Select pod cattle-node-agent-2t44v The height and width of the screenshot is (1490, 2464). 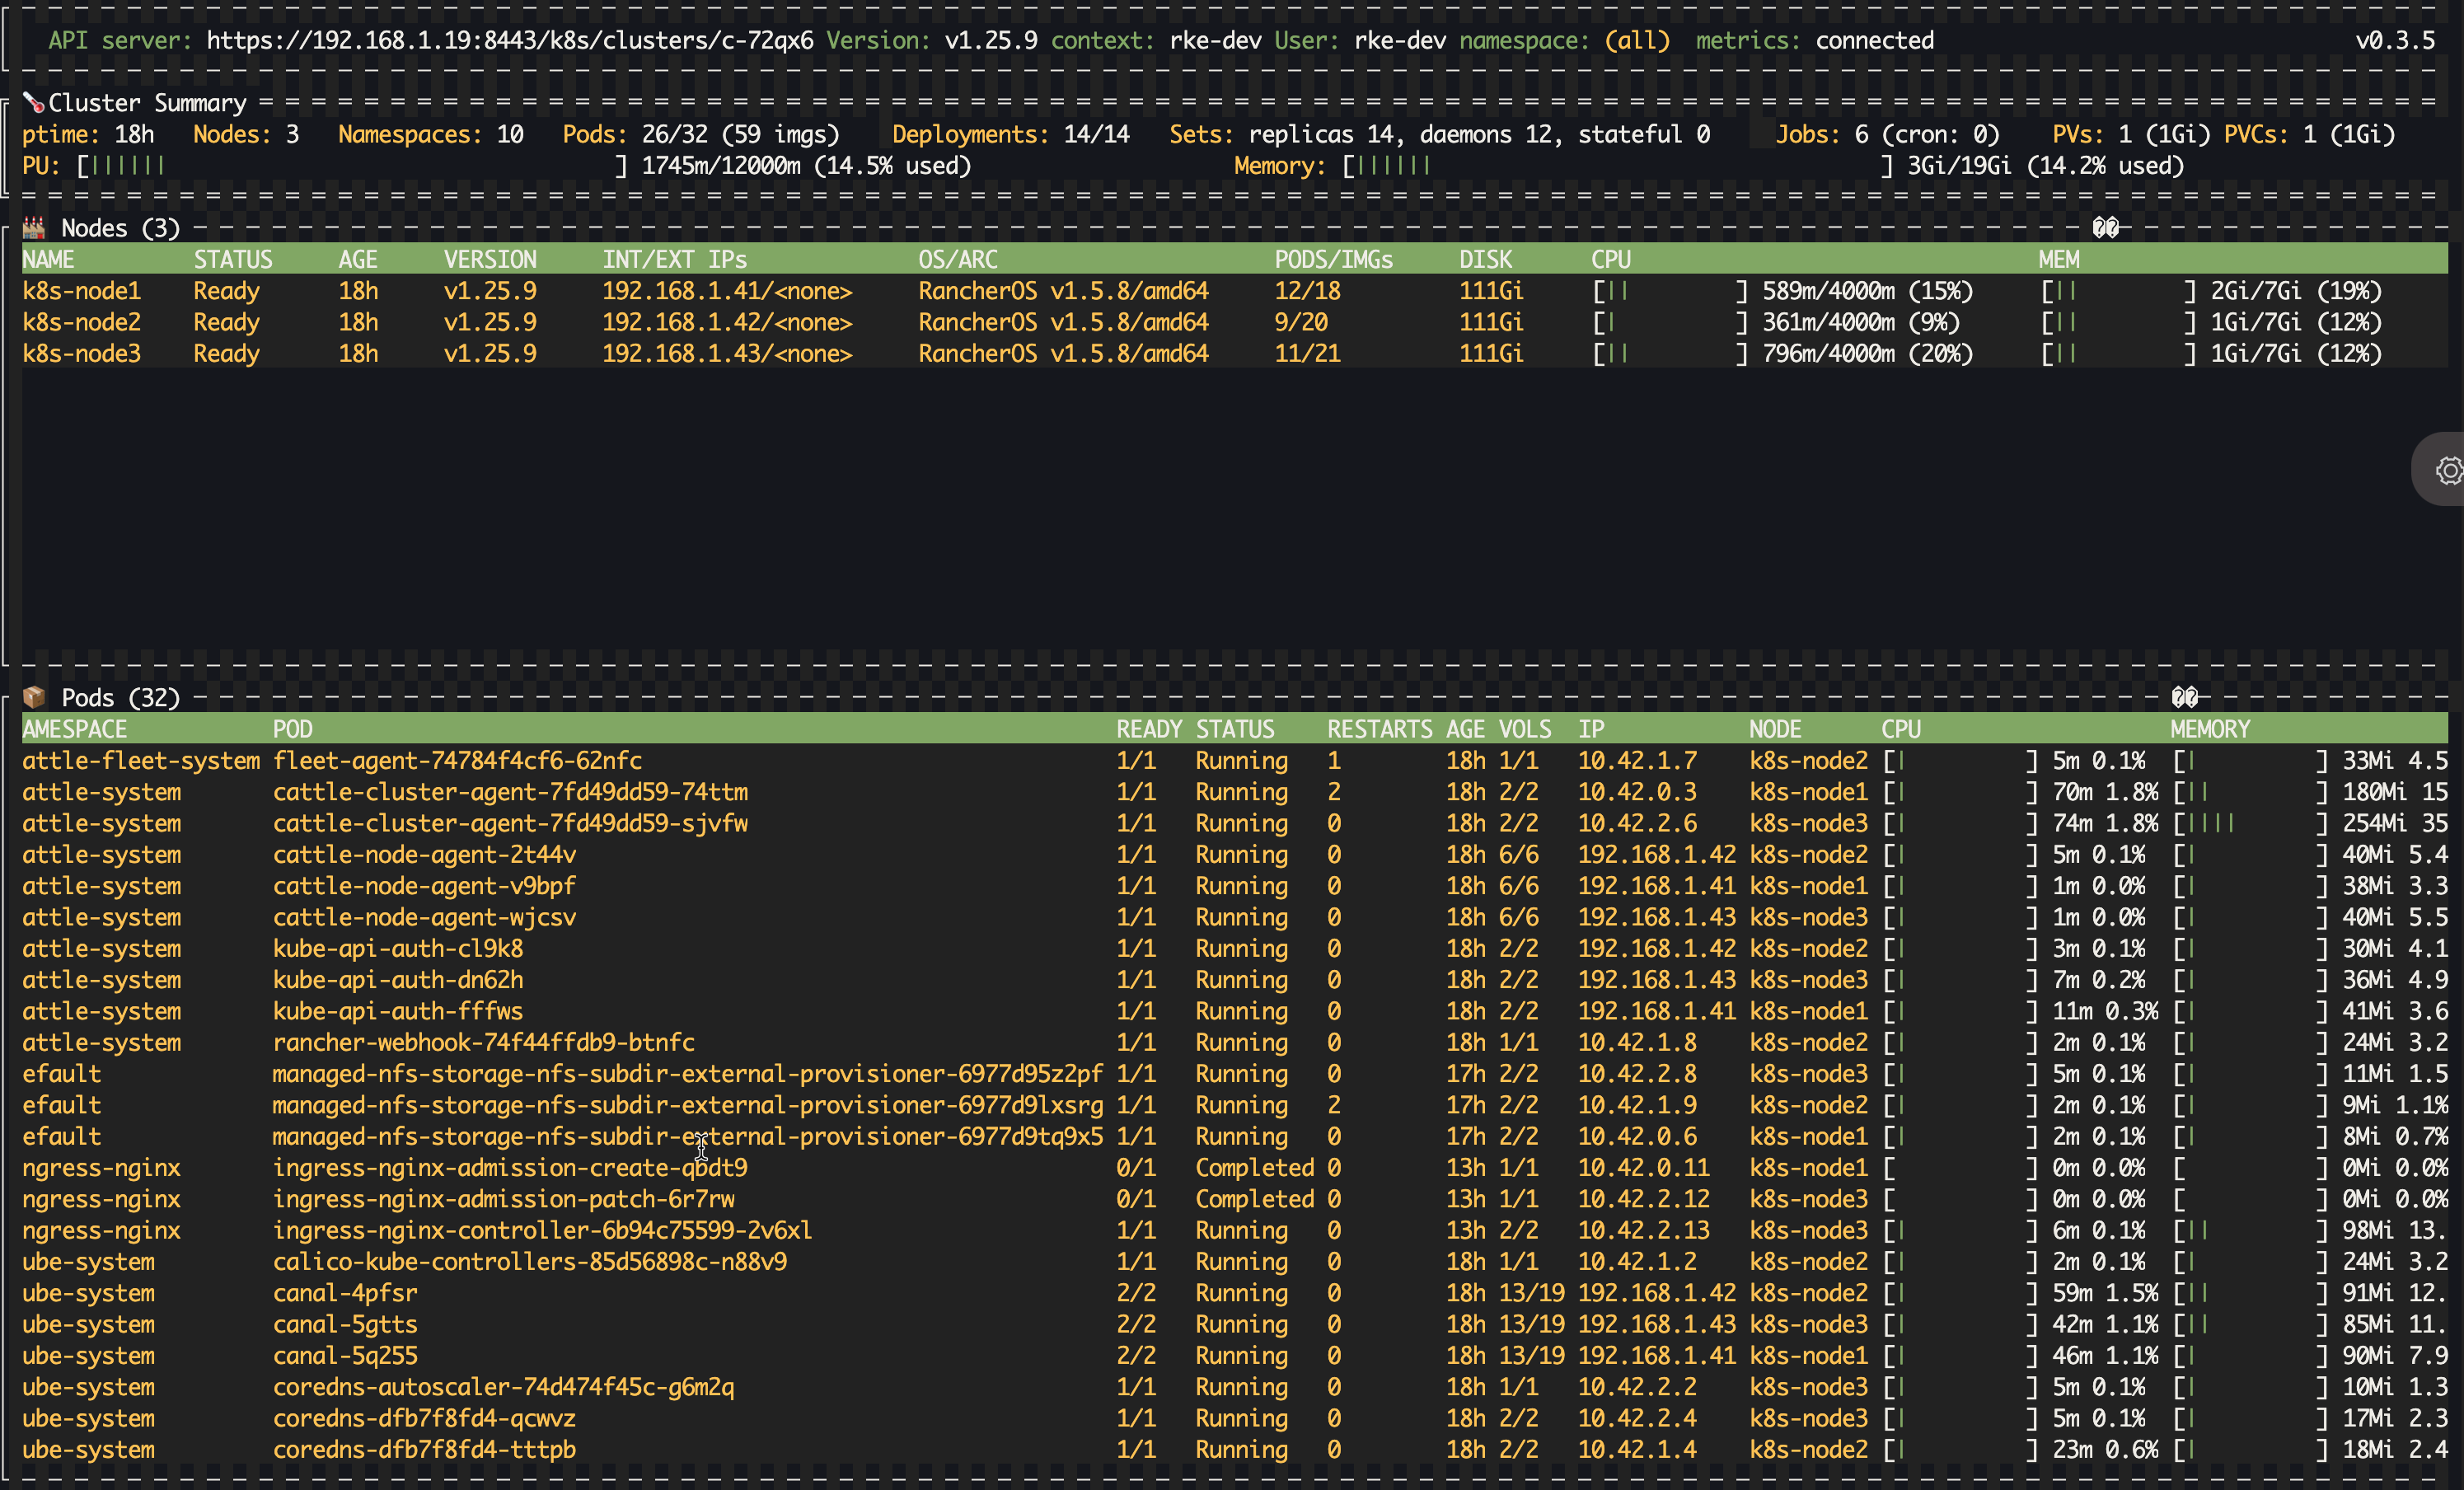(x=425, y=855)
